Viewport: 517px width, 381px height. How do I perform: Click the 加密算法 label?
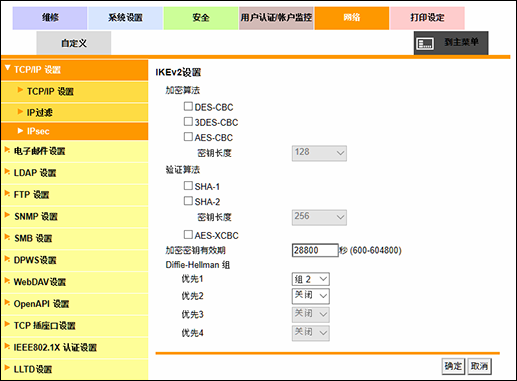point(183,90)
